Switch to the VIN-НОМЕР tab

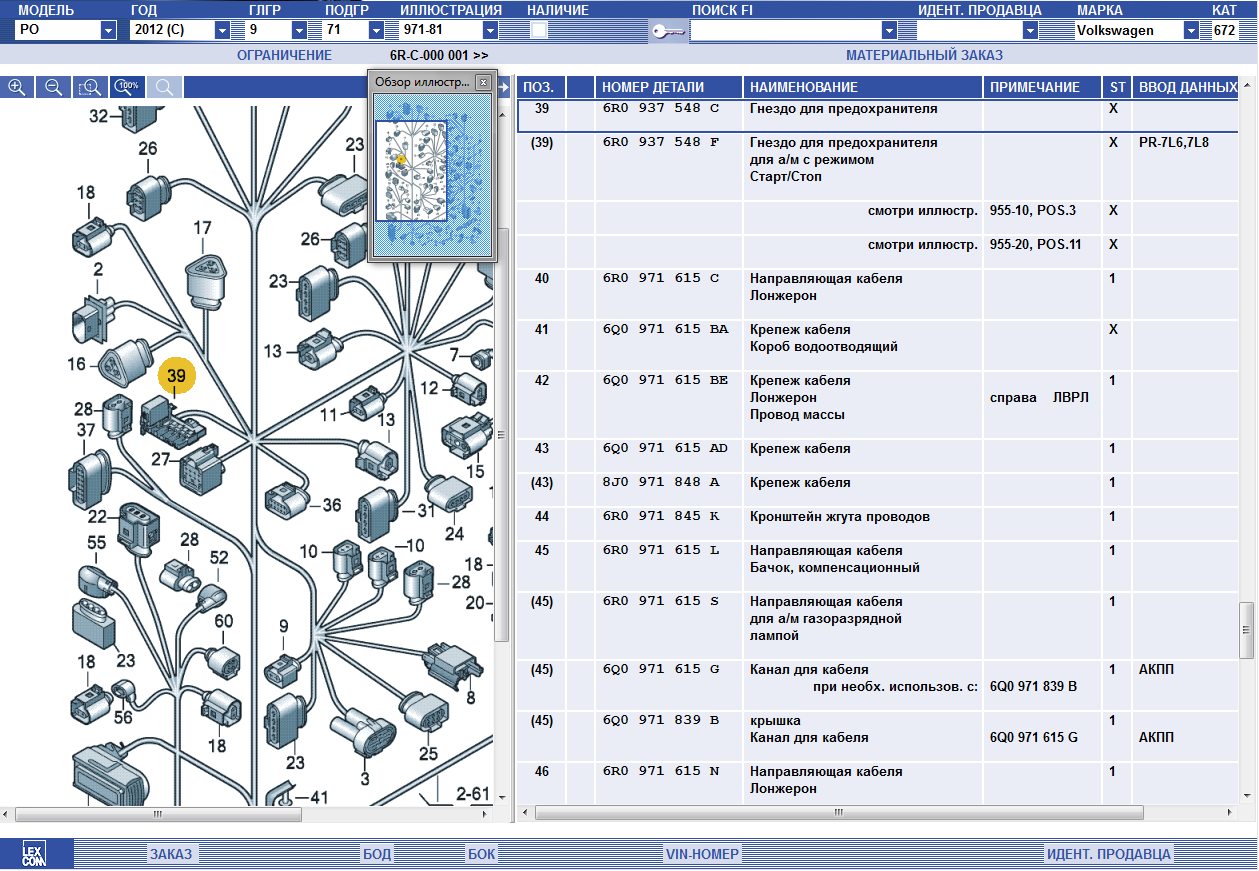(702, 854)
